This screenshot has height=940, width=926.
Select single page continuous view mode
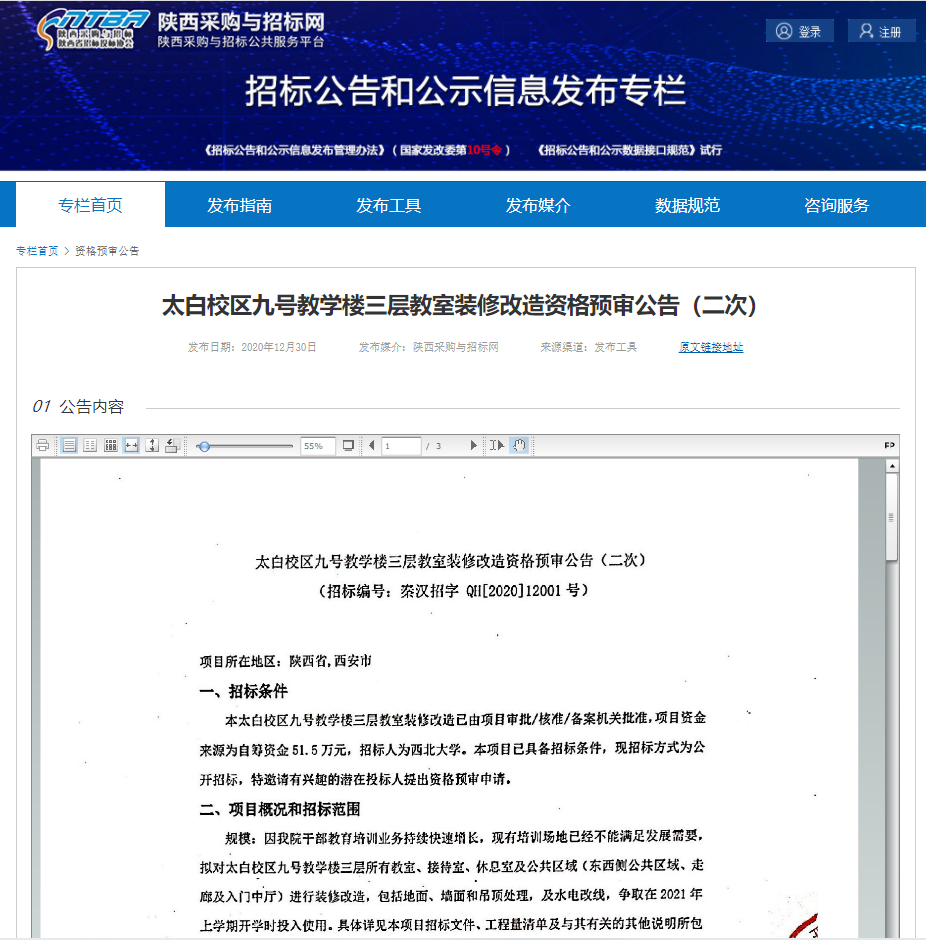(x=69, y=446)
